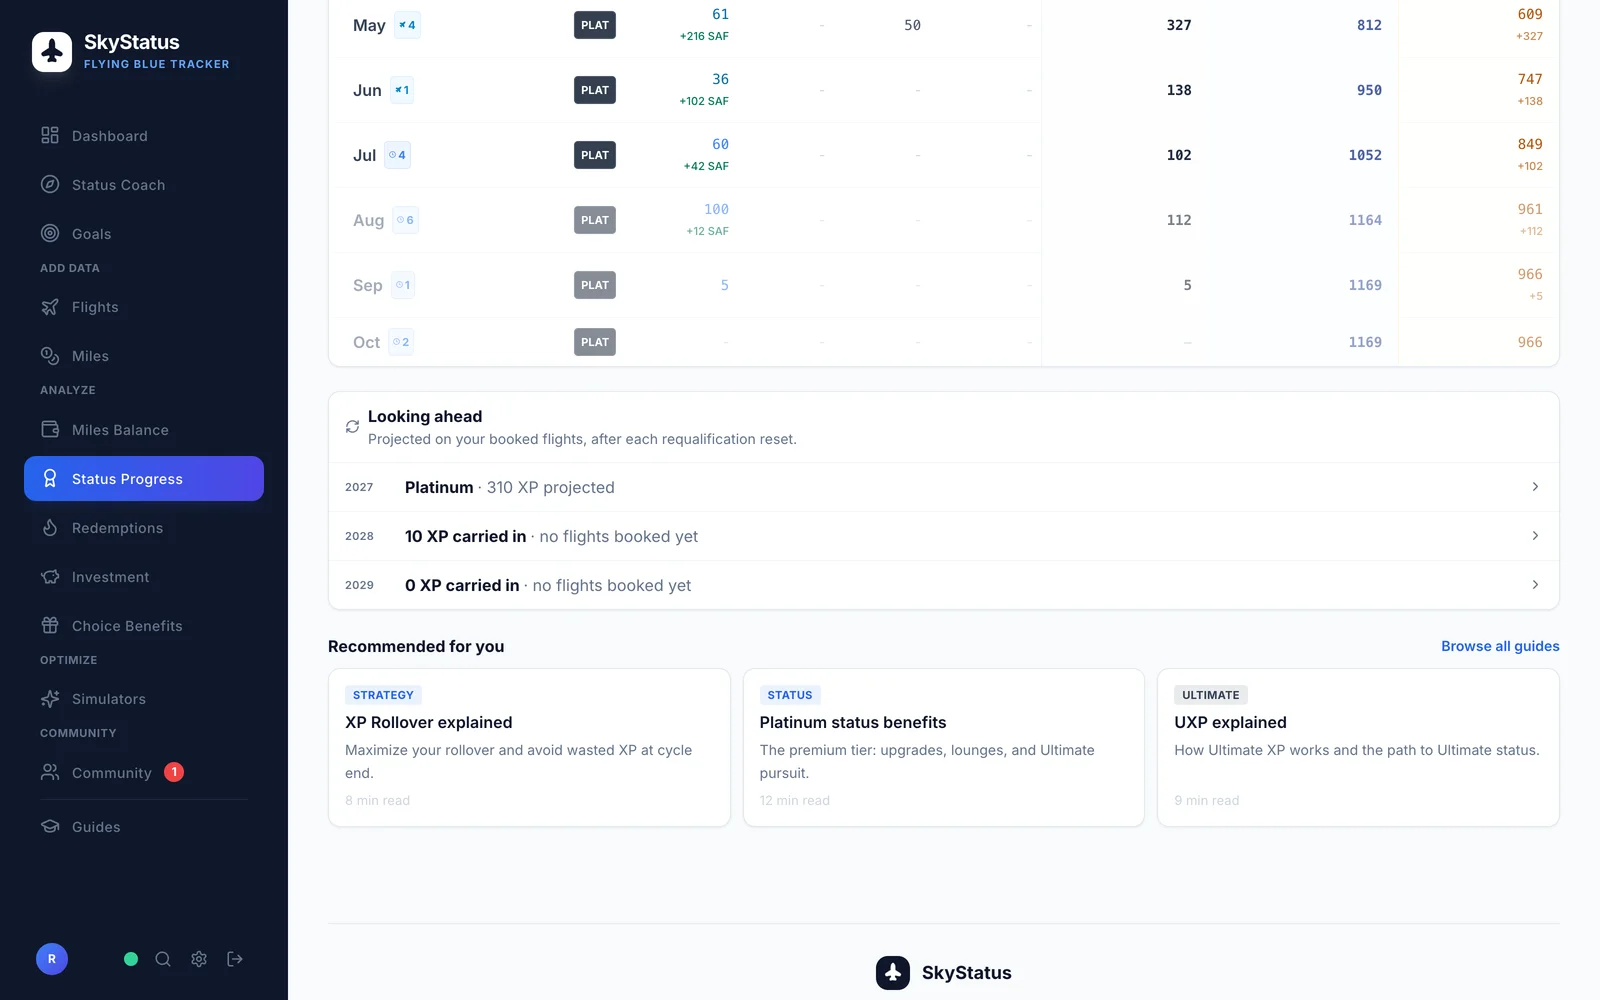This screenshot has width=1600, height=1000.
Task: Open Platinum status benefits guide
Action: (x=944, y=748)
